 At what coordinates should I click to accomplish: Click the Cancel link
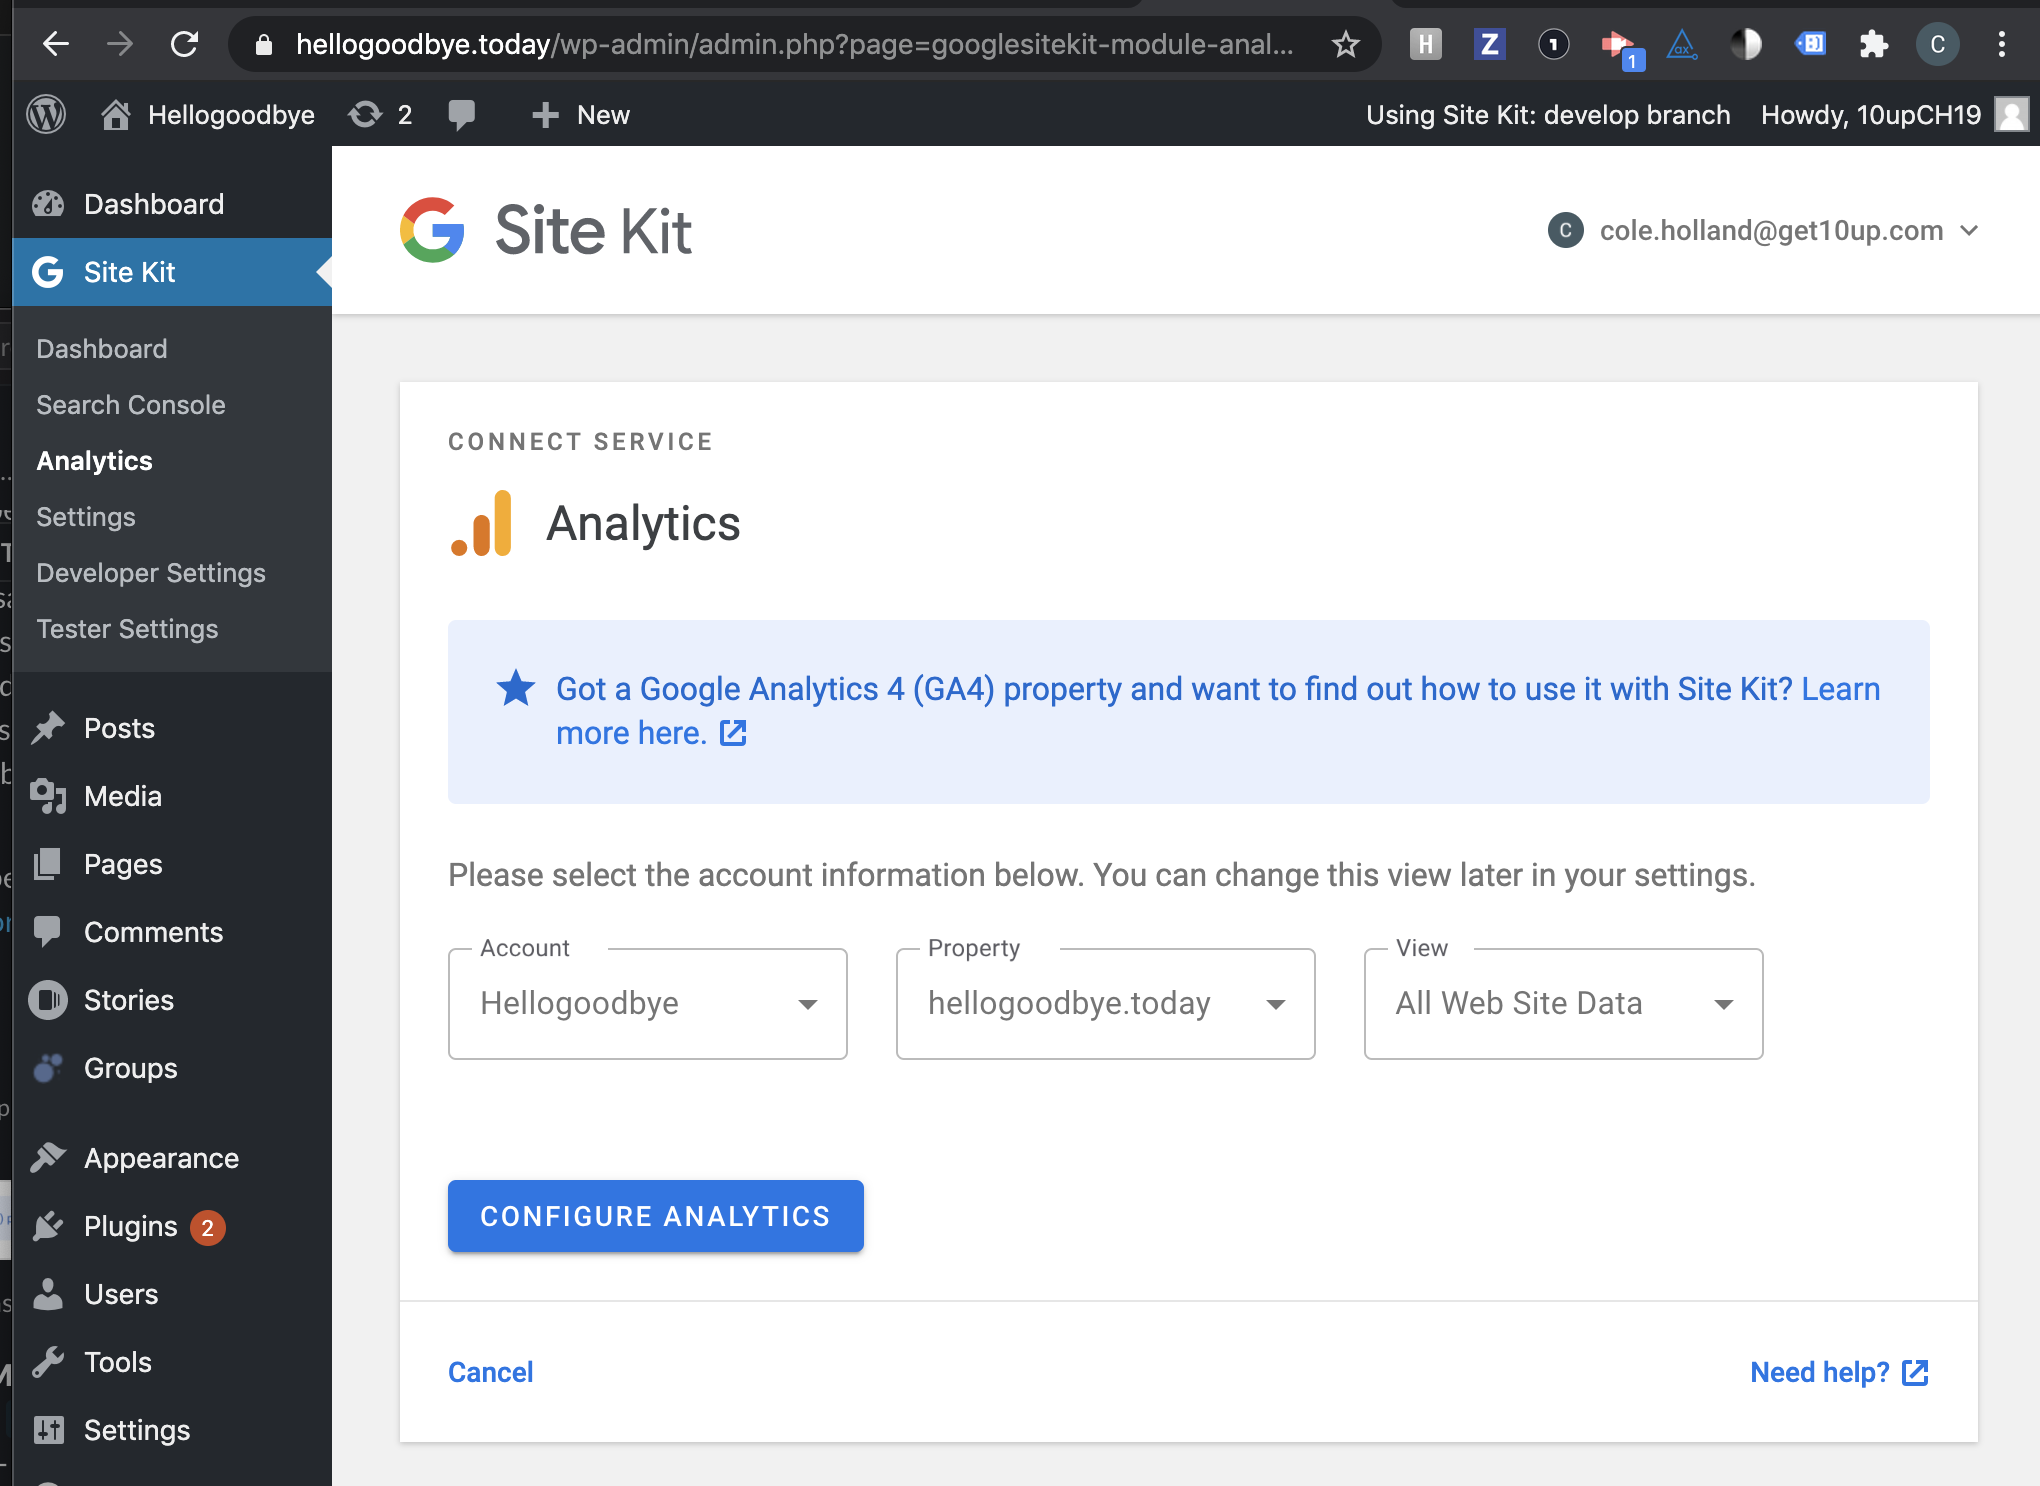[490, 1372]
